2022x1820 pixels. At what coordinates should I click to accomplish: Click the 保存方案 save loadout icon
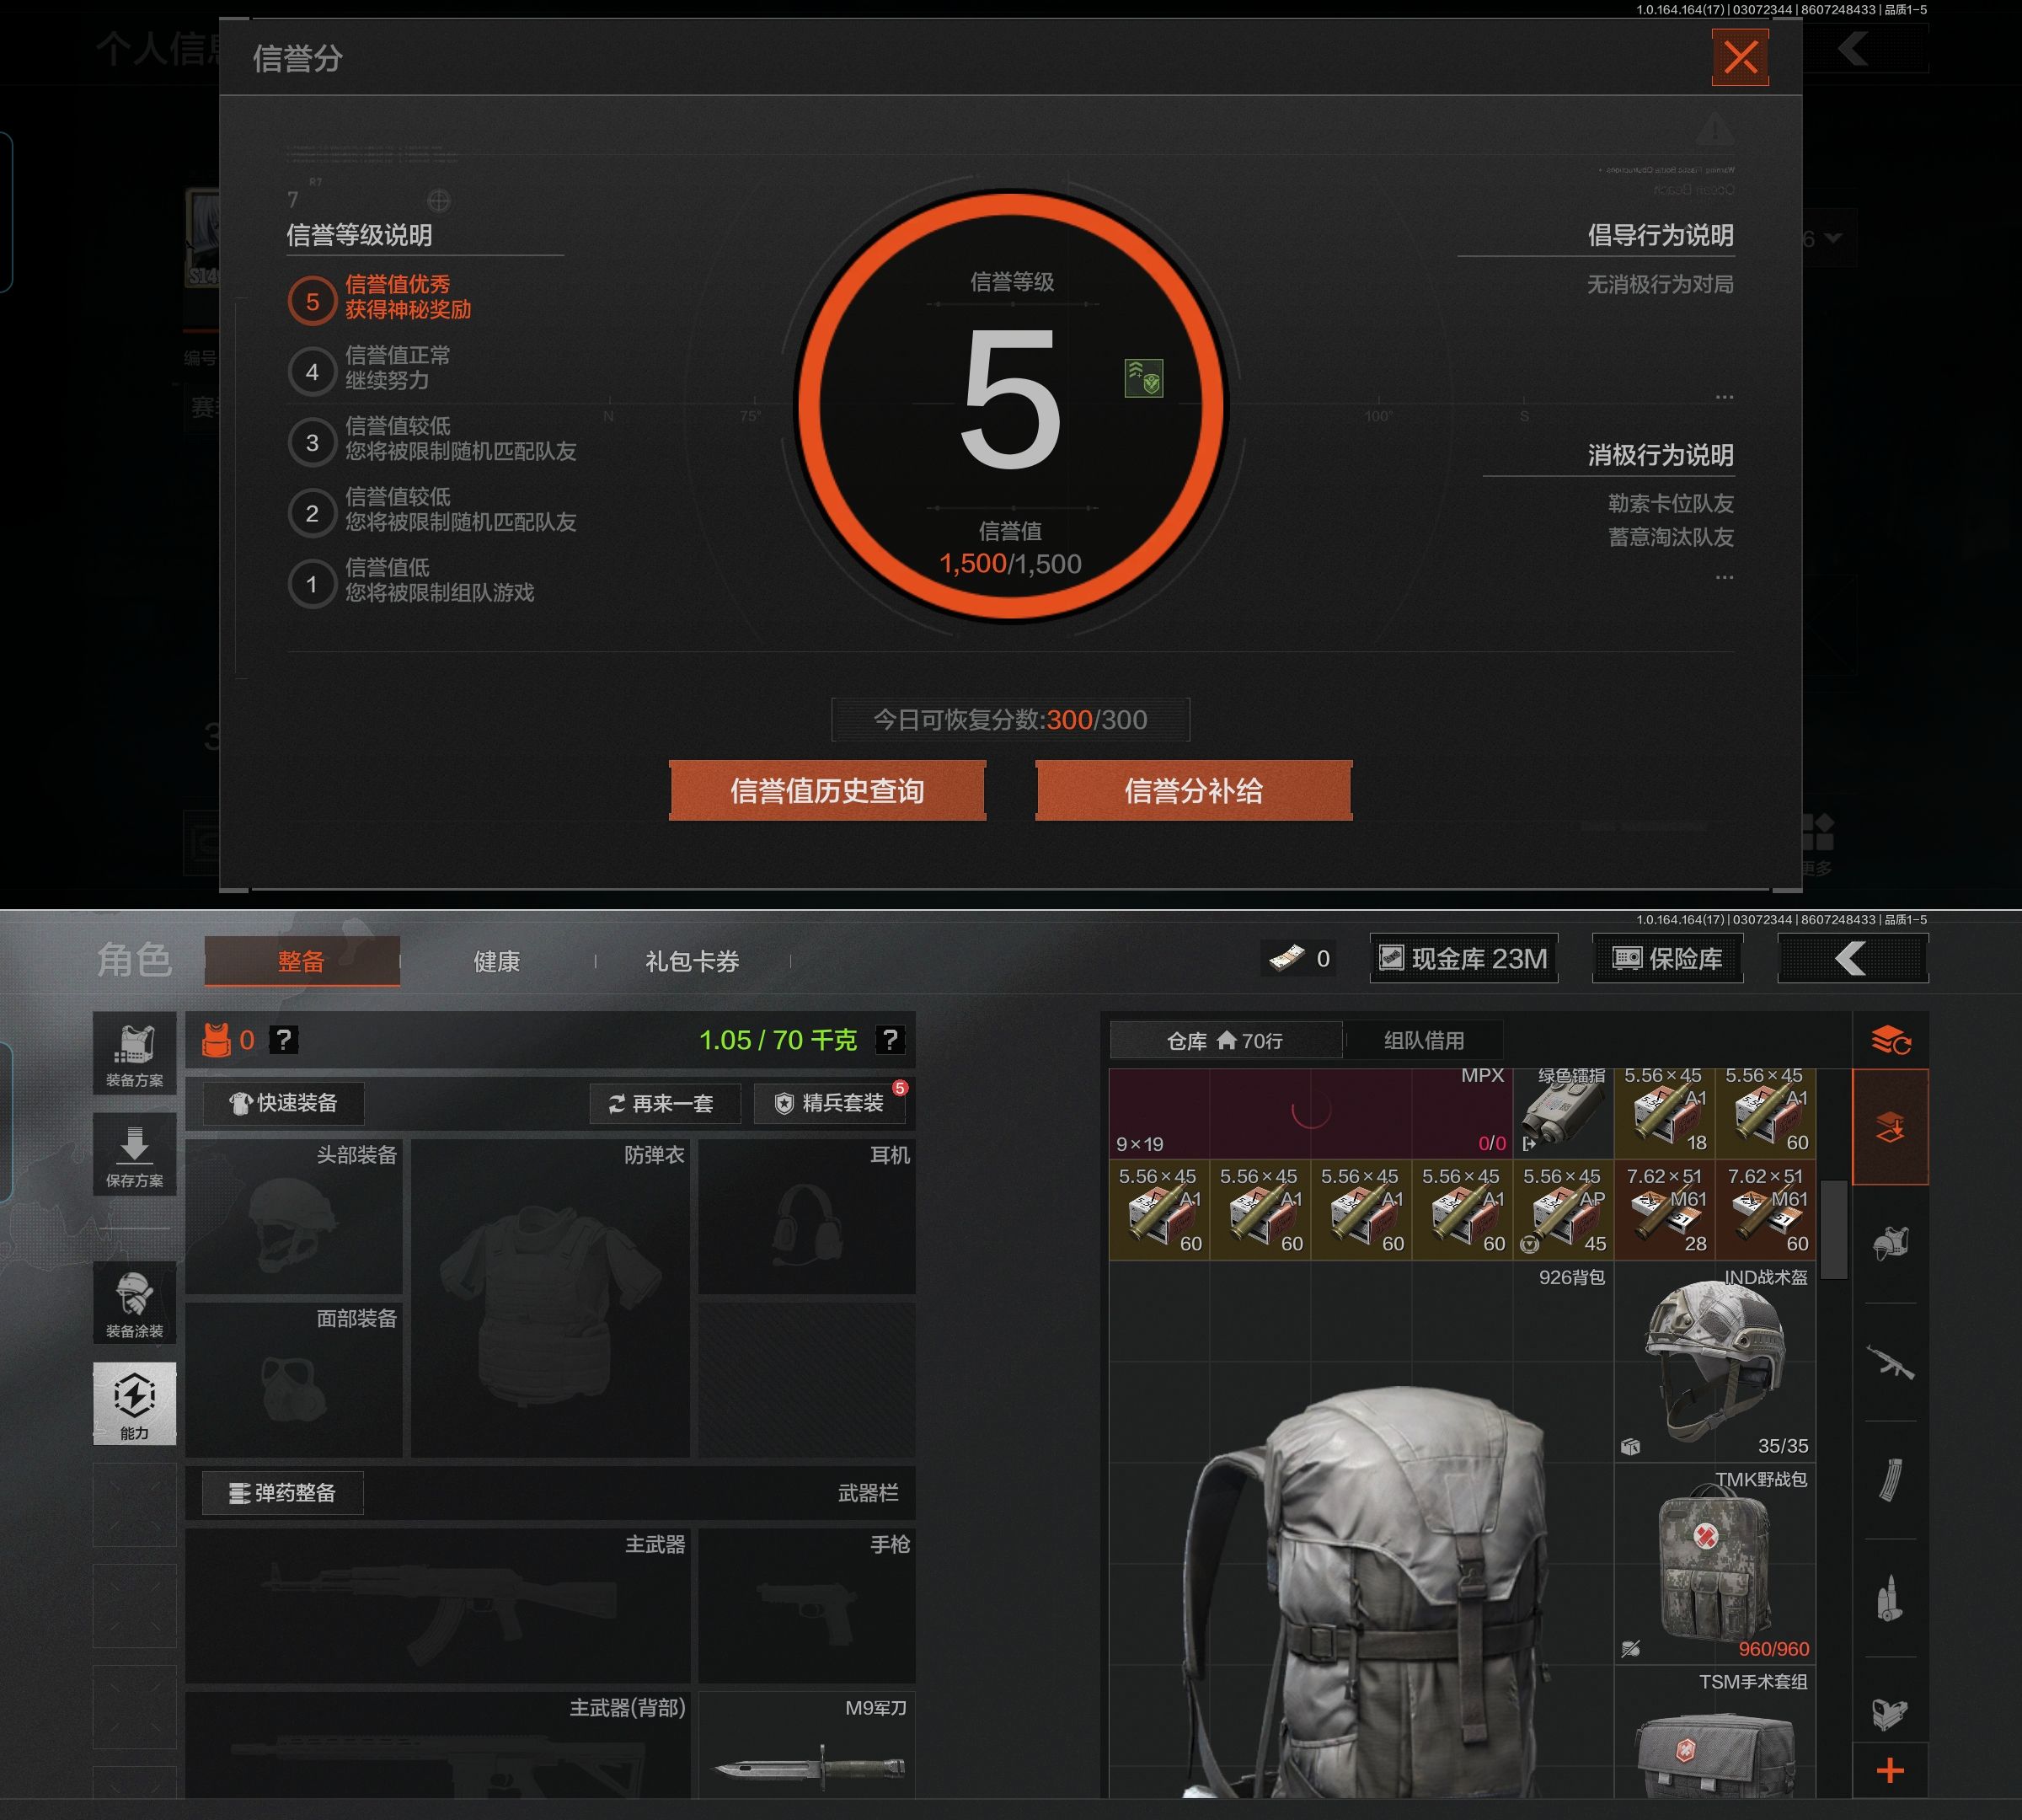click(134, 1154)
